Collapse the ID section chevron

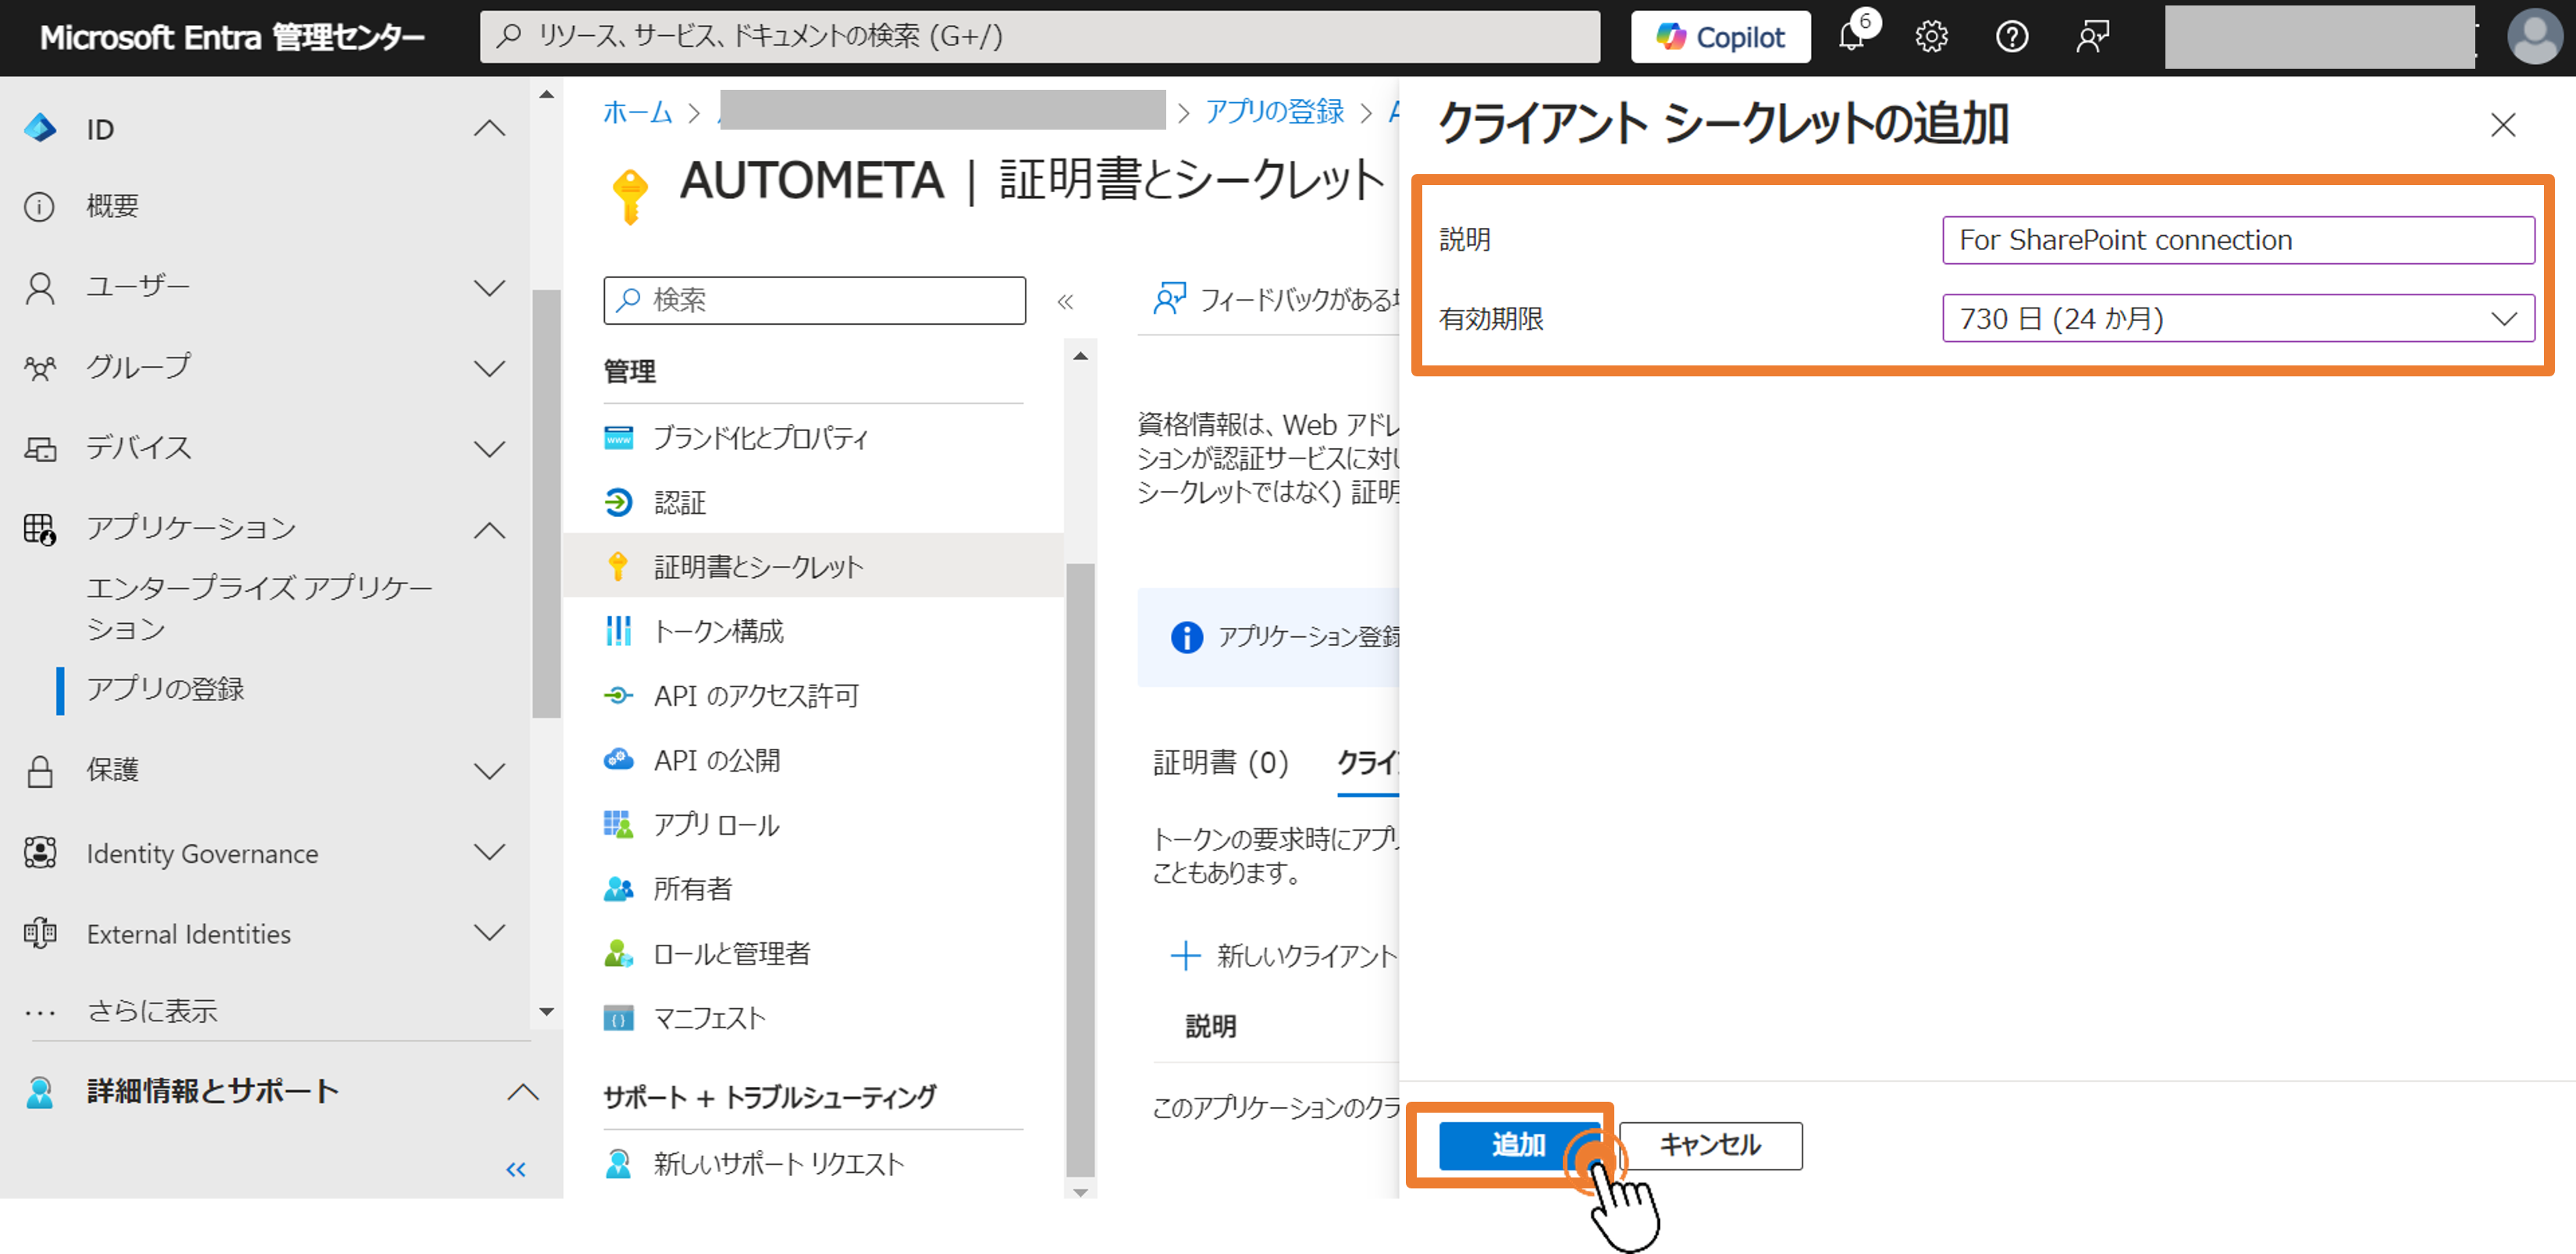pyautogui.click(x=489, y=129)
